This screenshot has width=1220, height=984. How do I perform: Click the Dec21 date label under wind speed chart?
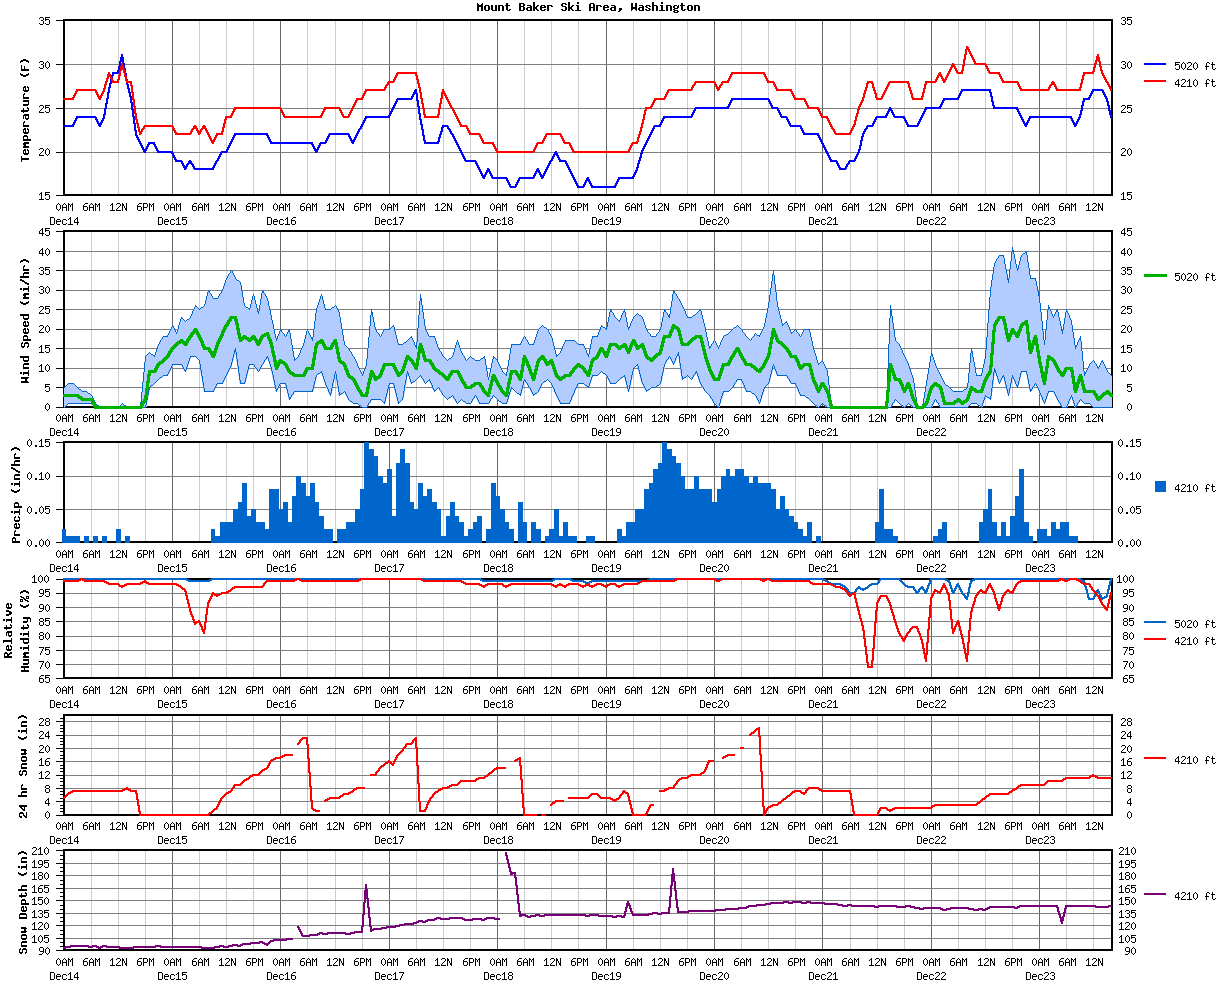823,432
